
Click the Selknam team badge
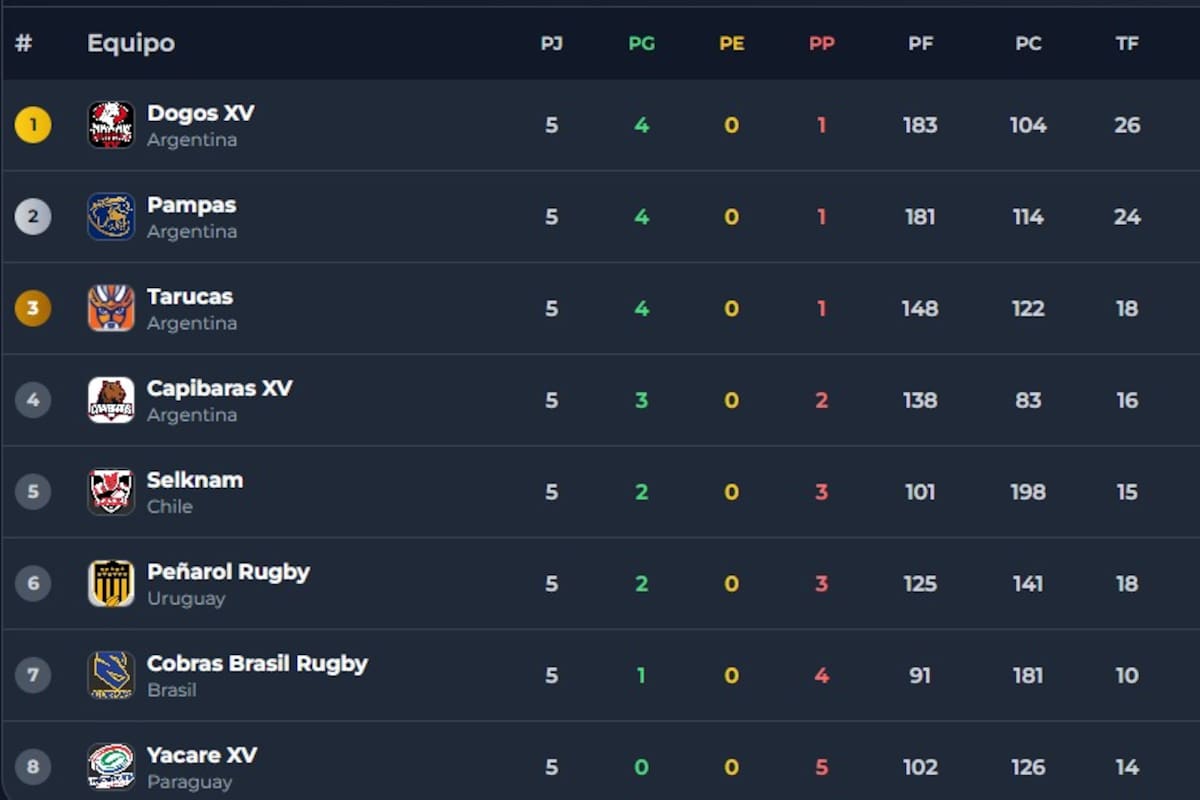111,491
